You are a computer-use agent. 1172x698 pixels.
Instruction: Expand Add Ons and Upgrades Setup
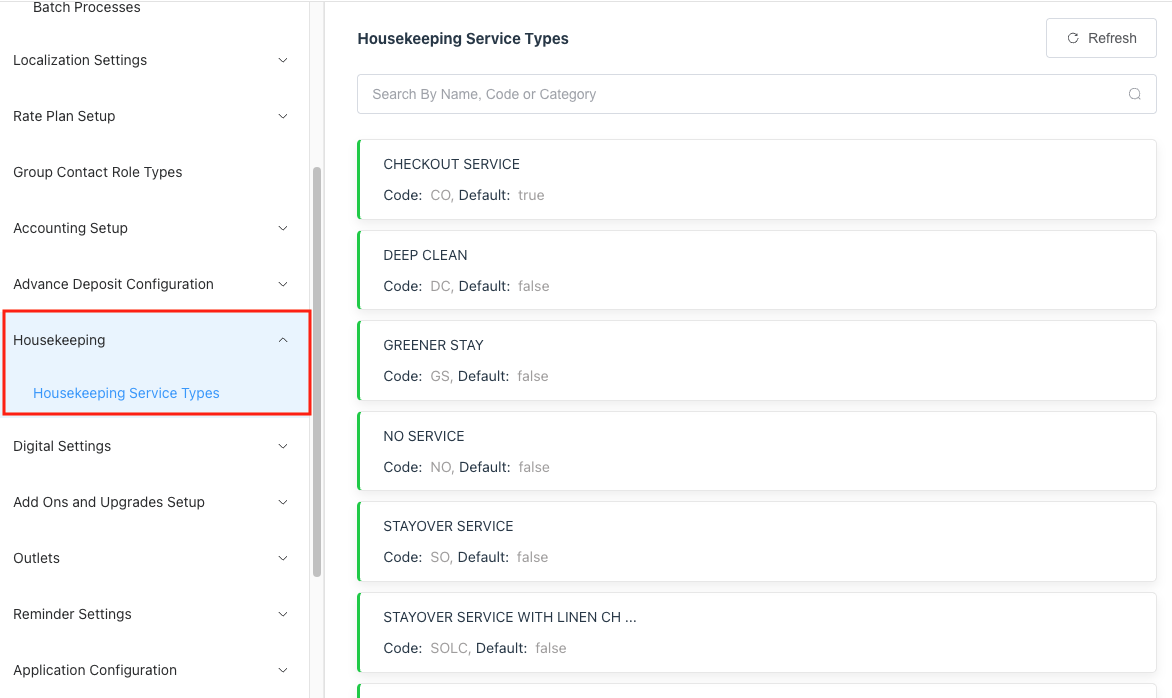[109, 502]
